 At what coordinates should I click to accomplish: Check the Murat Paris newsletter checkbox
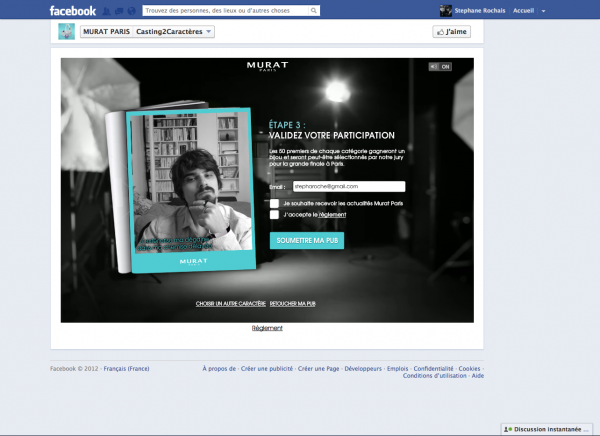tap(274, 203)
